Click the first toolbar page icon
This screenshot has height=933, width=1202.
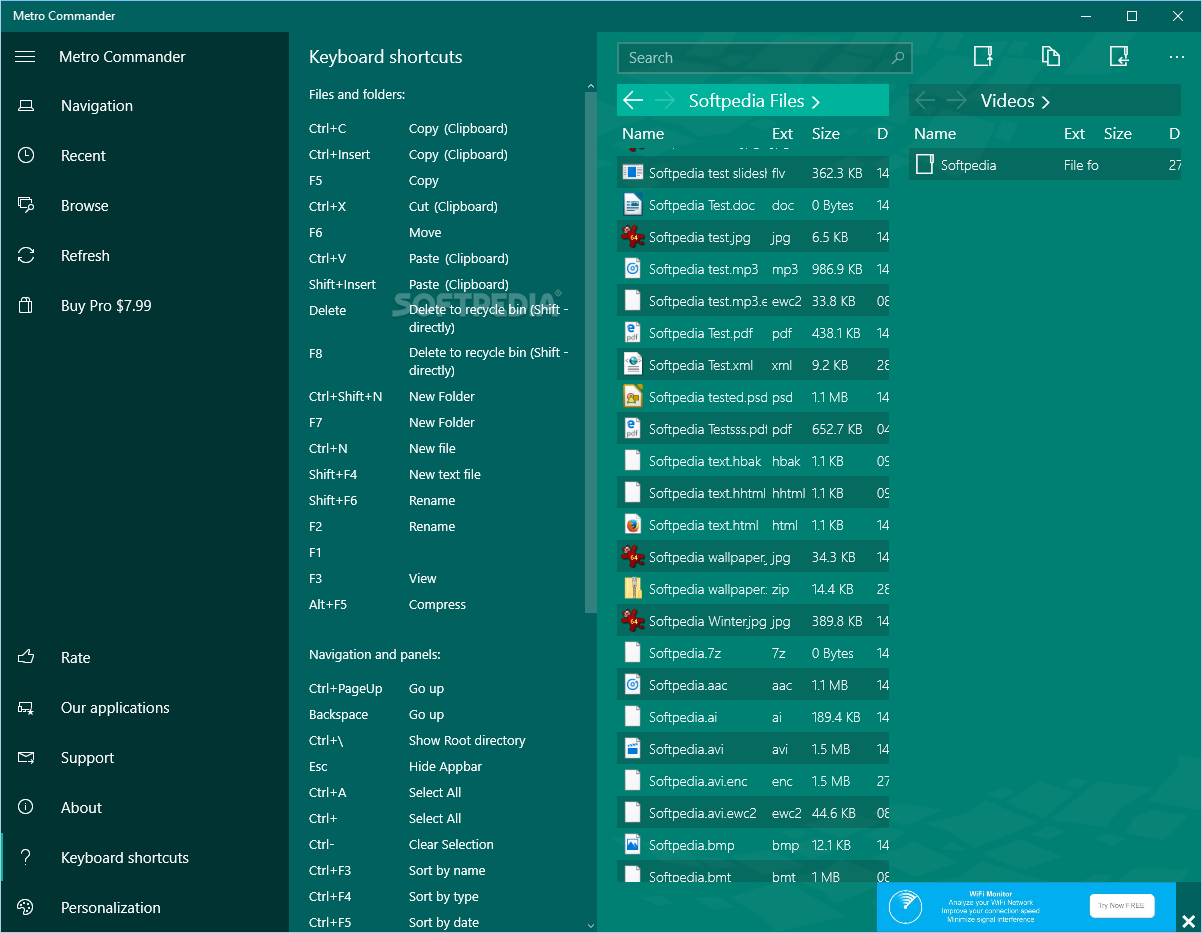(983, 57)
